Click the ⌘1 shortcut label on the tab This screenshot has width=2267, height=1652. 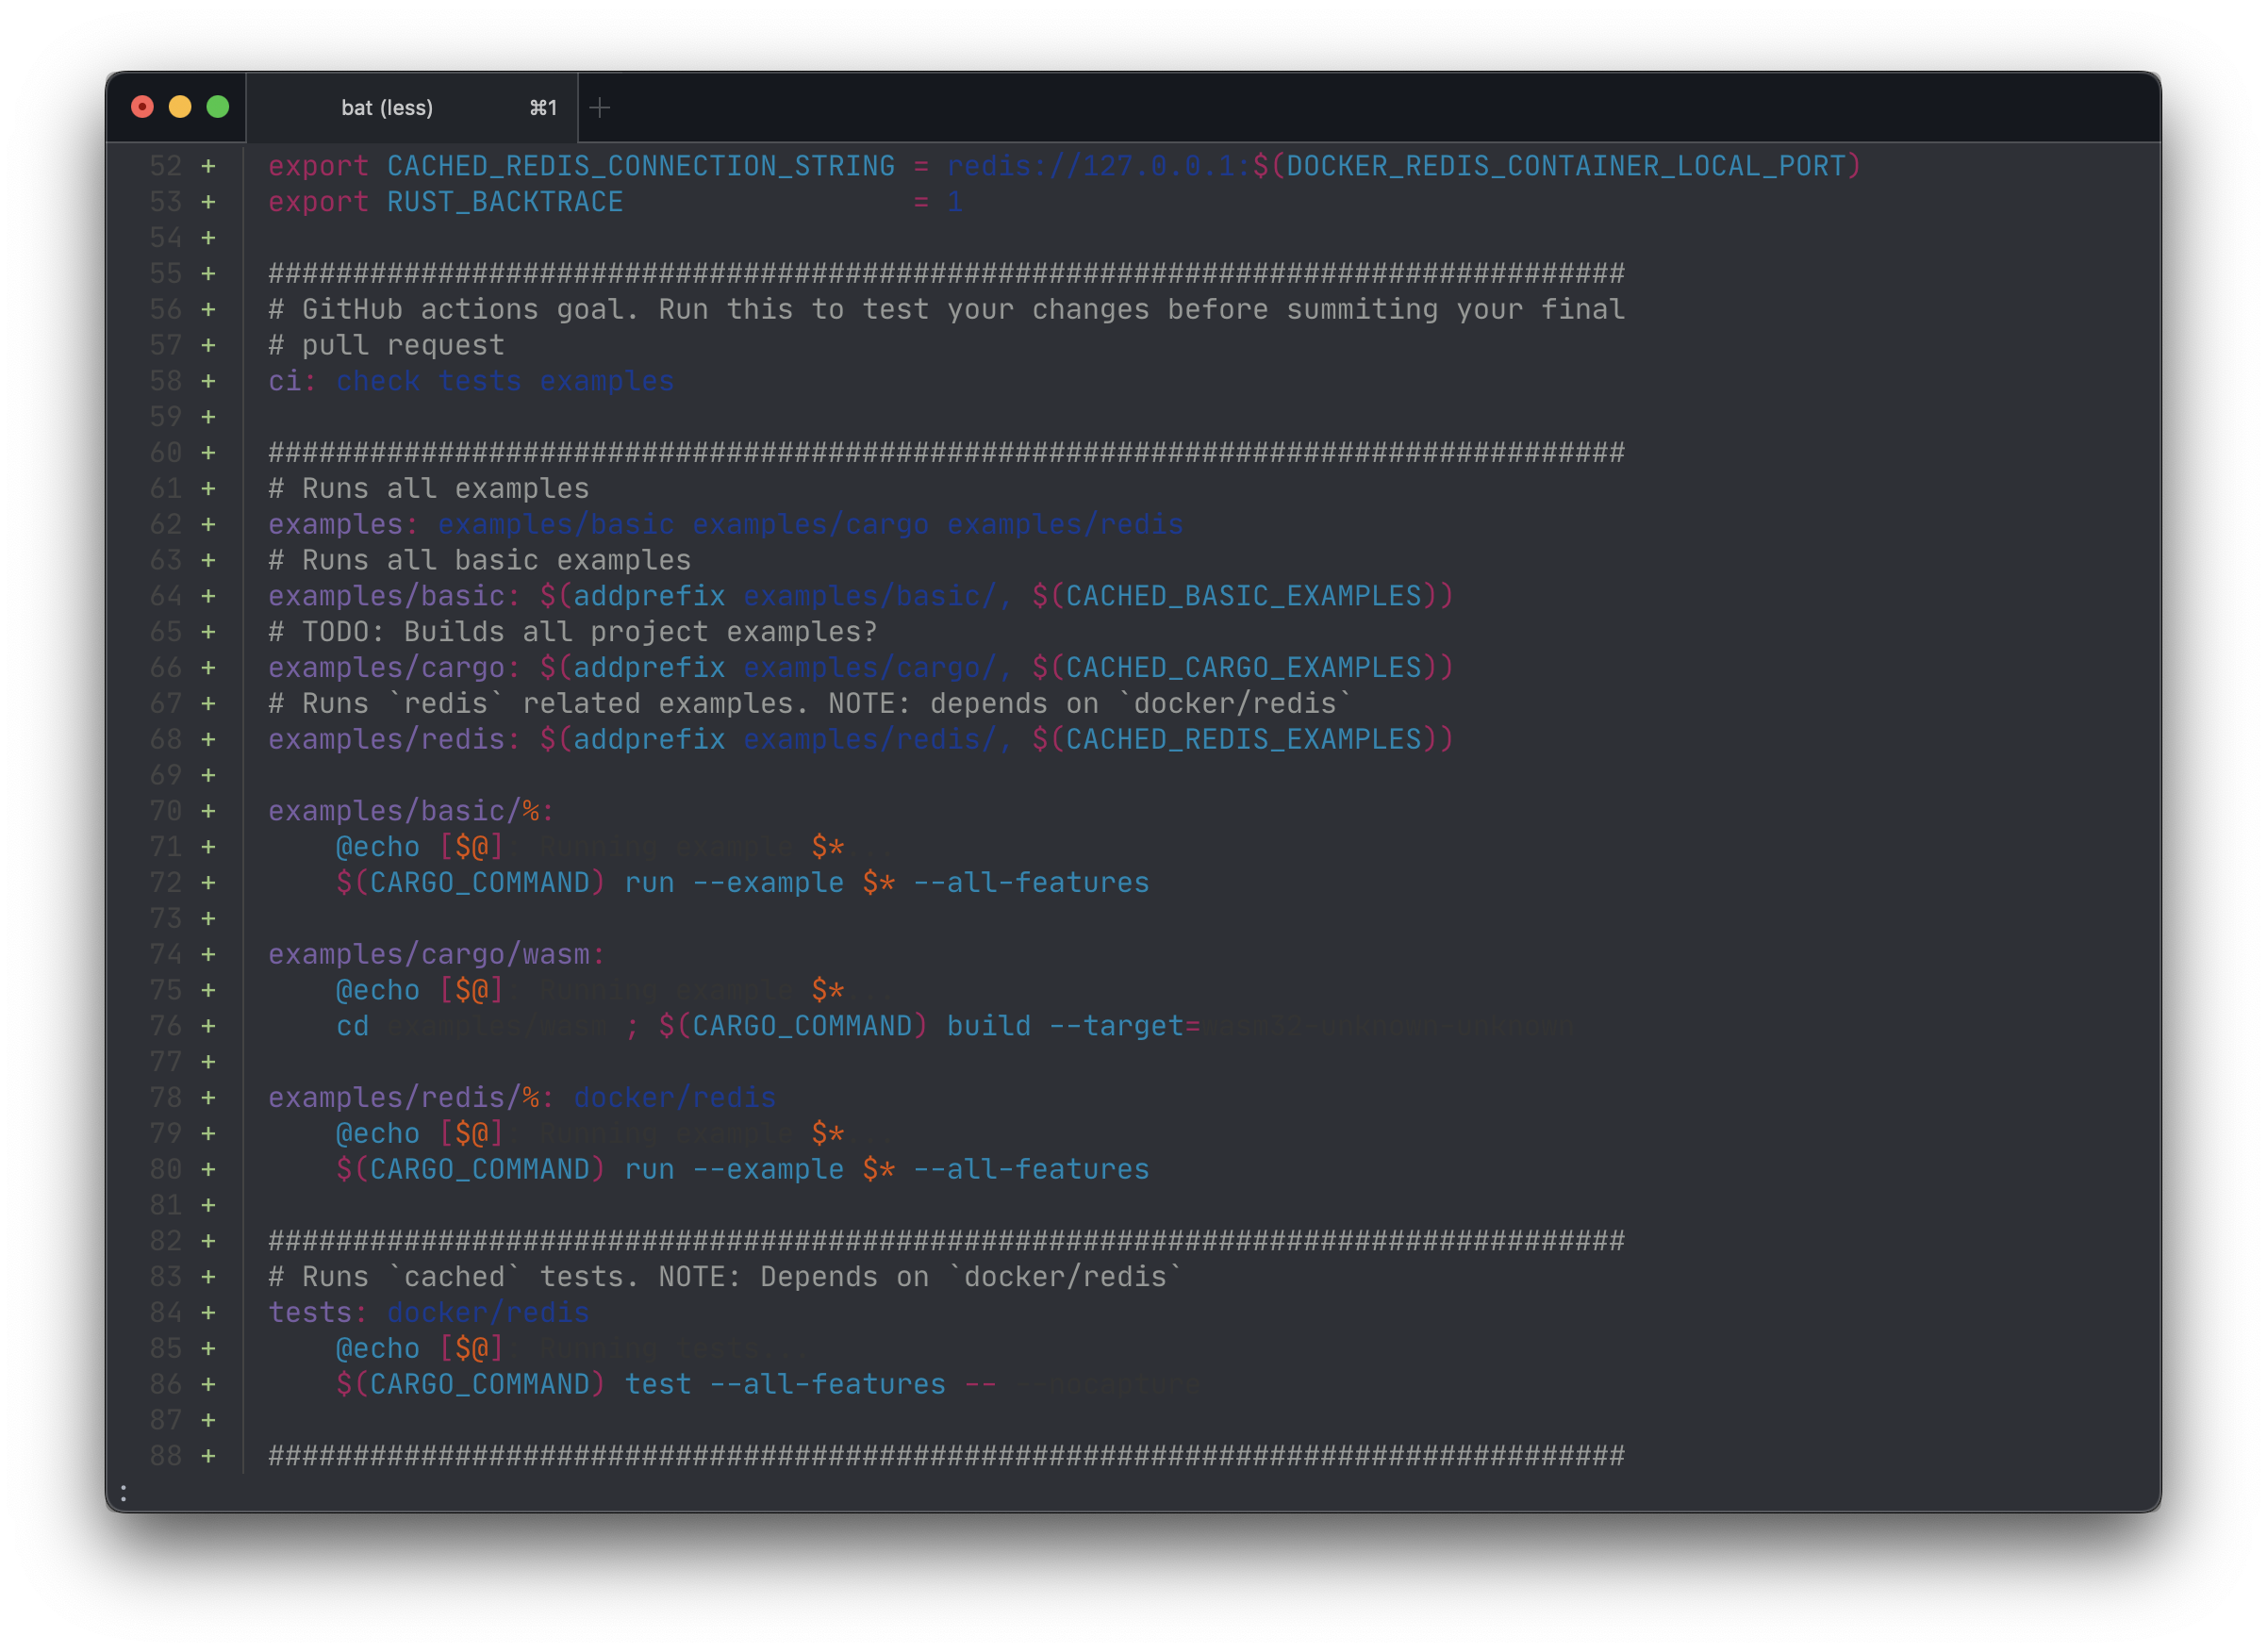[543, 107]
